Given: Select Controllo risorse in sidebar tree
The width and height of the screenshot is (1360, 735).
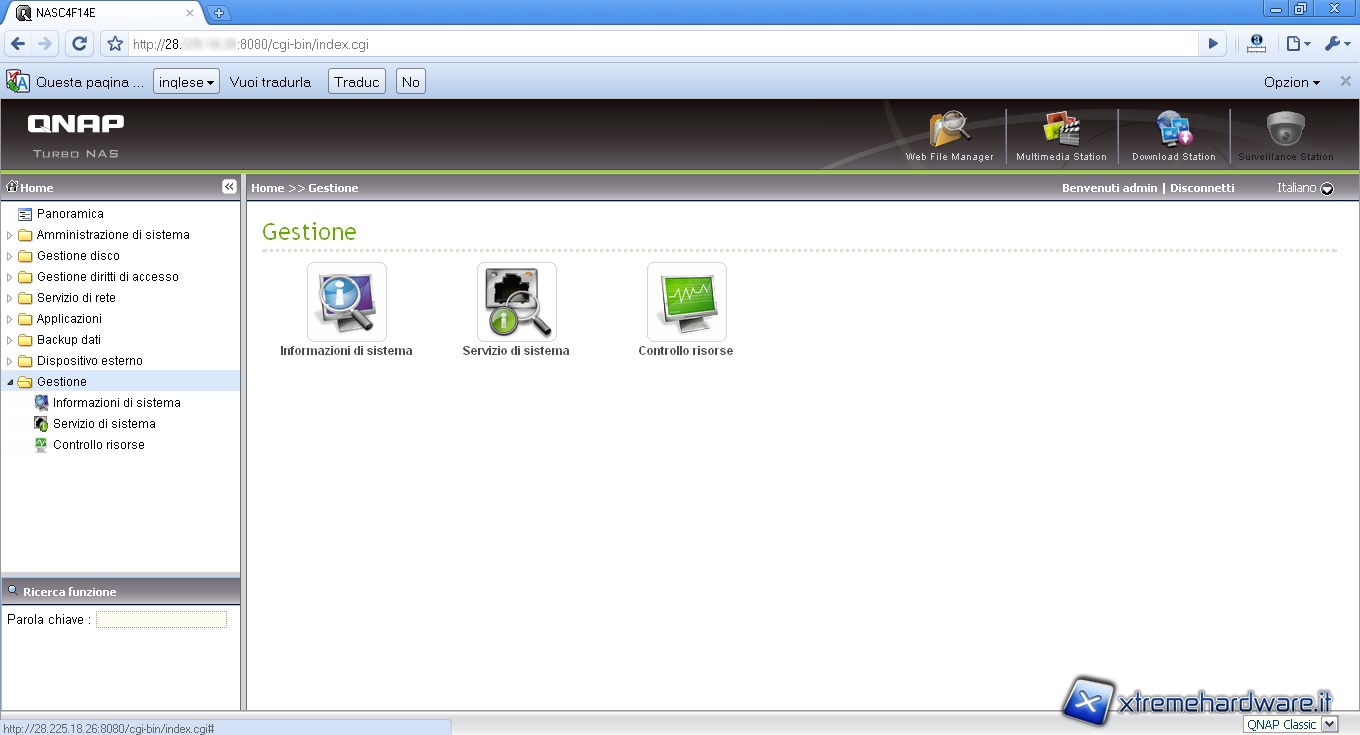Looking at the screenshot, I should (x=98, y=445).
